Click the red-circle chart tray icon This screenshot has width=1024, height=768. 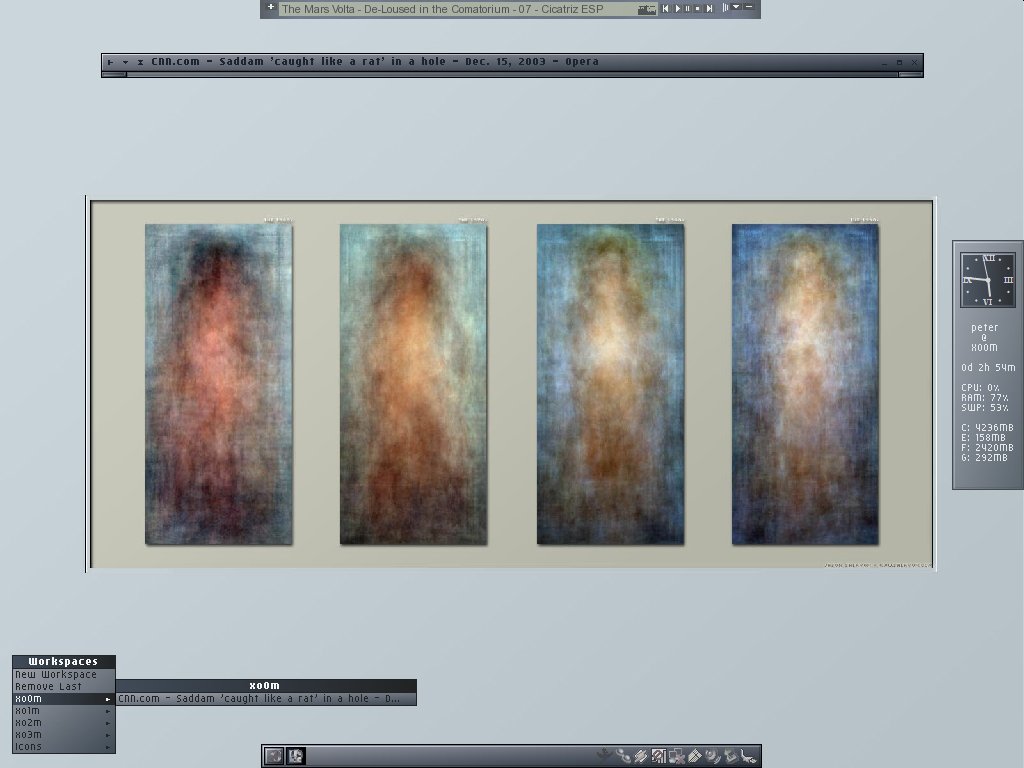(659, 756)
